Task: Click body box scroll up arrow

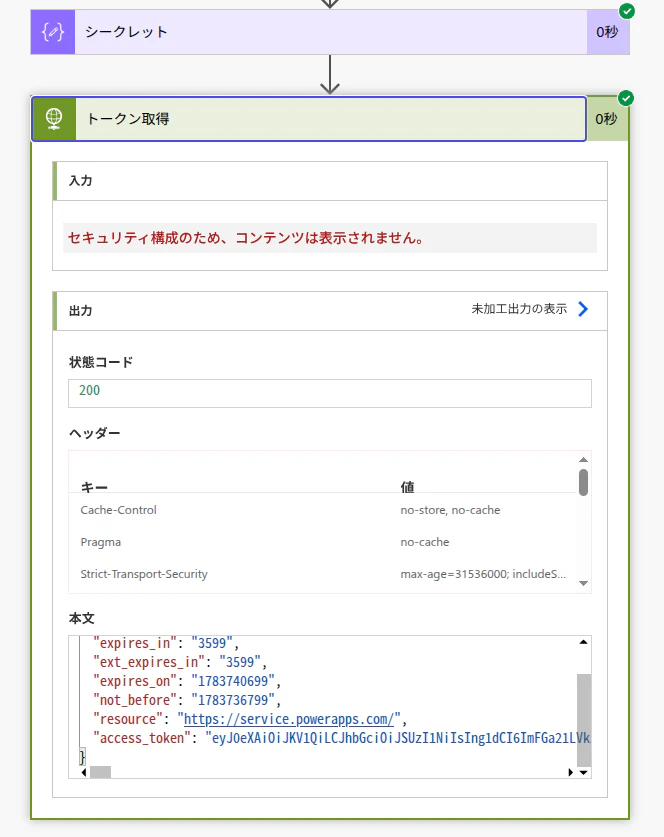Action: tap(583, 642)
